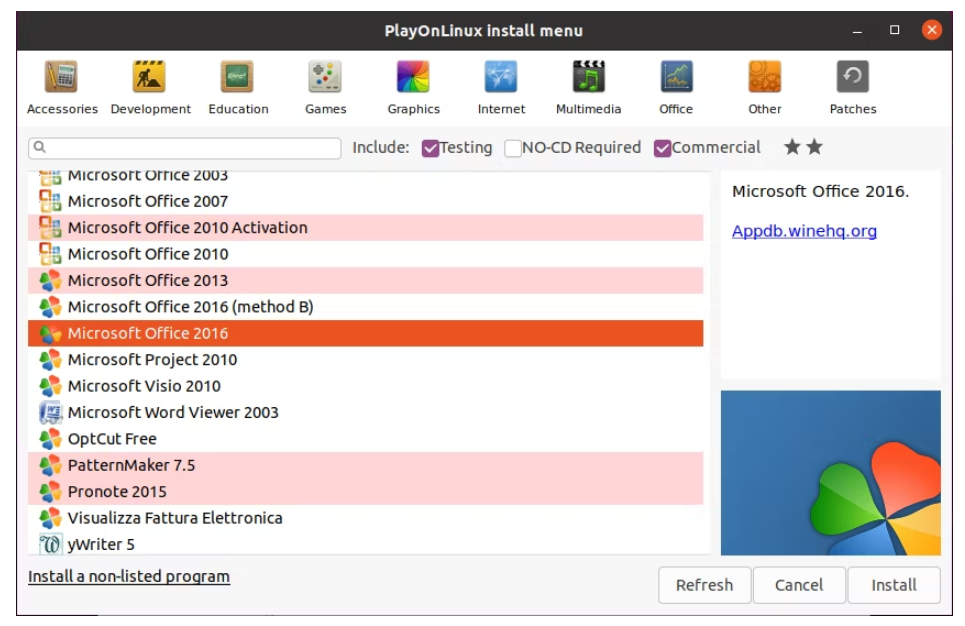Click the first rating star
Screen dimensions: 965x626
(793, 146)
